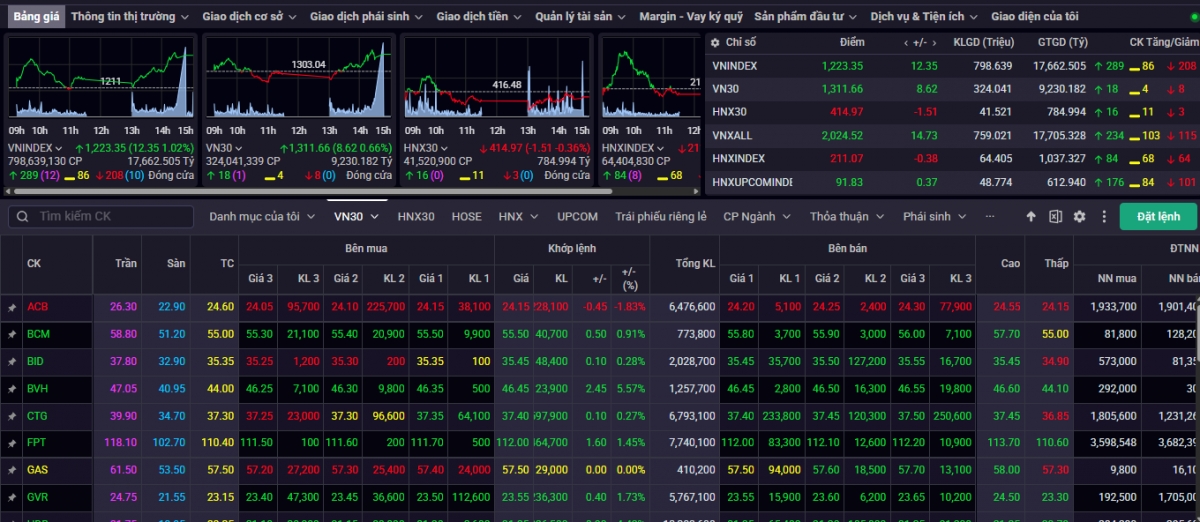The height and width of the screenshot is (522, 1200).
Task: Pin the CTG stock row
Action: pos(12,416)
